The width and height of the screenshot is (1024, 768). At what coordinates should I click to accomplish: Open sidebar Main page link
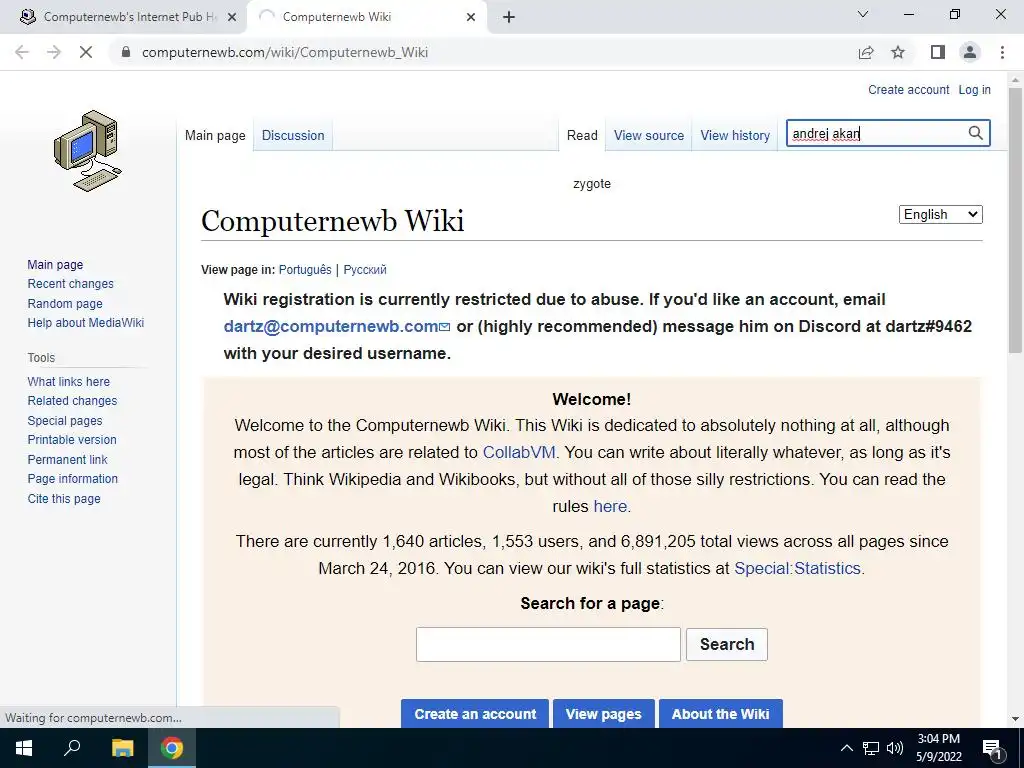pyautogui.click(x=55, y=264)
